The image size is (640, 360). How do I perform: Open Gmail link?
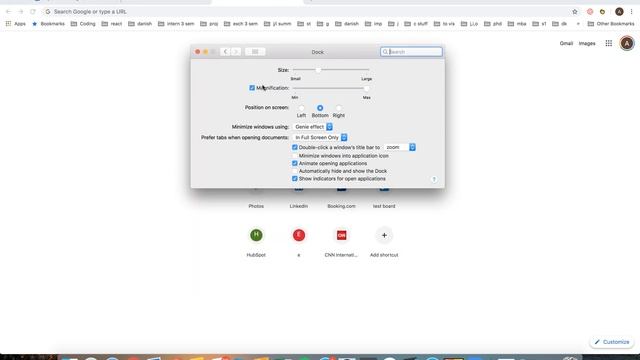click(566, 43)
